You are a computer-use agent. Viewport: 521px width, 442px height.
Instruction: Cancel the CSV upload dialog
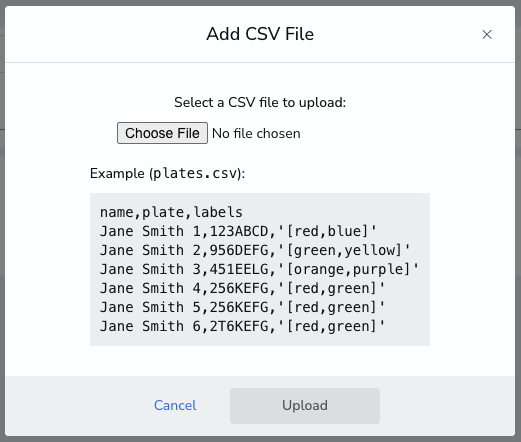(175, 405)
